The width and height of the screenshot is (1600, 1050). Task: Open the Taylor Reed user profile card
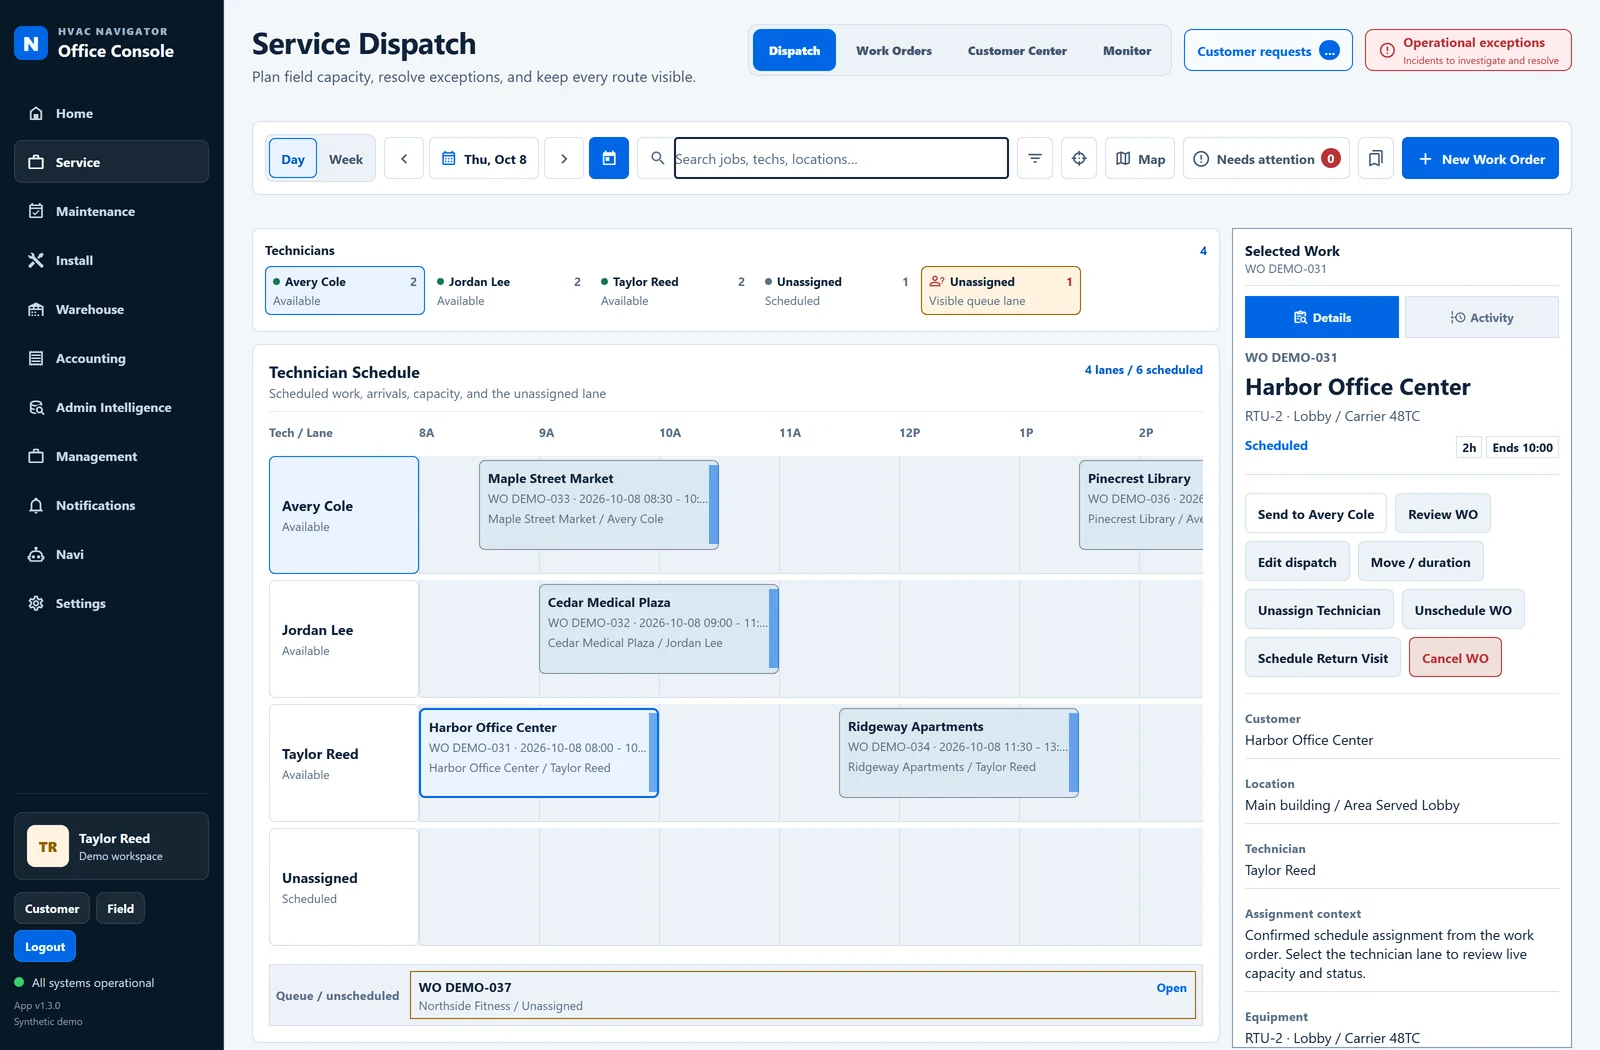point(111,846)
